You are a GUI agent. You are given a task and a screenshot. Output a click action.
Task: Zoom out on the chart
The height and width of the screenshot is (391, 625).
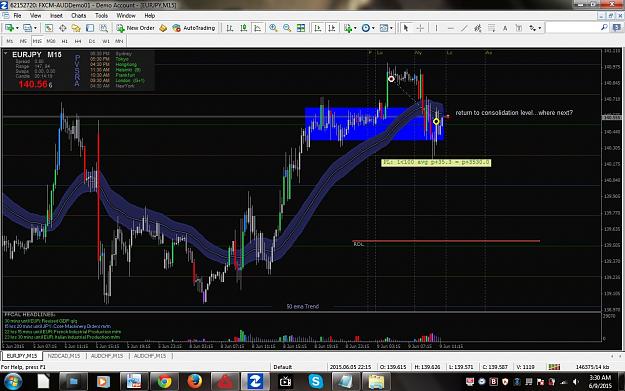(x=287, y=28)
